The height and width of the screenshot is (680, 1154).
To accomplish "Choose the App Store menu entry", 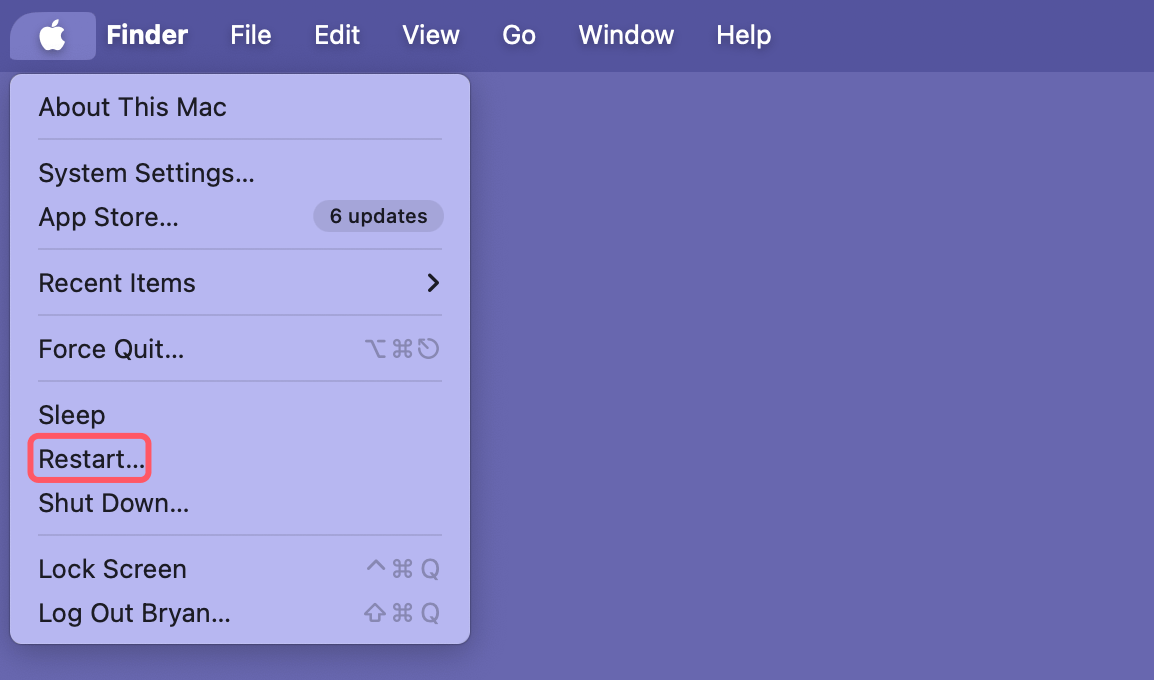I will (108, 217).
